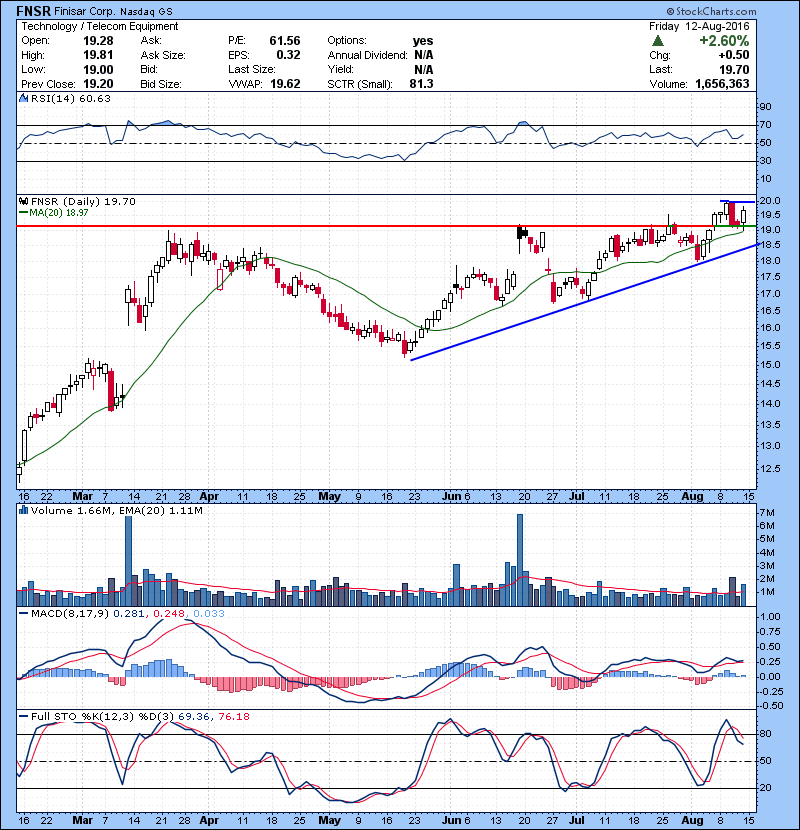Click the Volume bar-chart legend icon

click(x=23, y=510)
